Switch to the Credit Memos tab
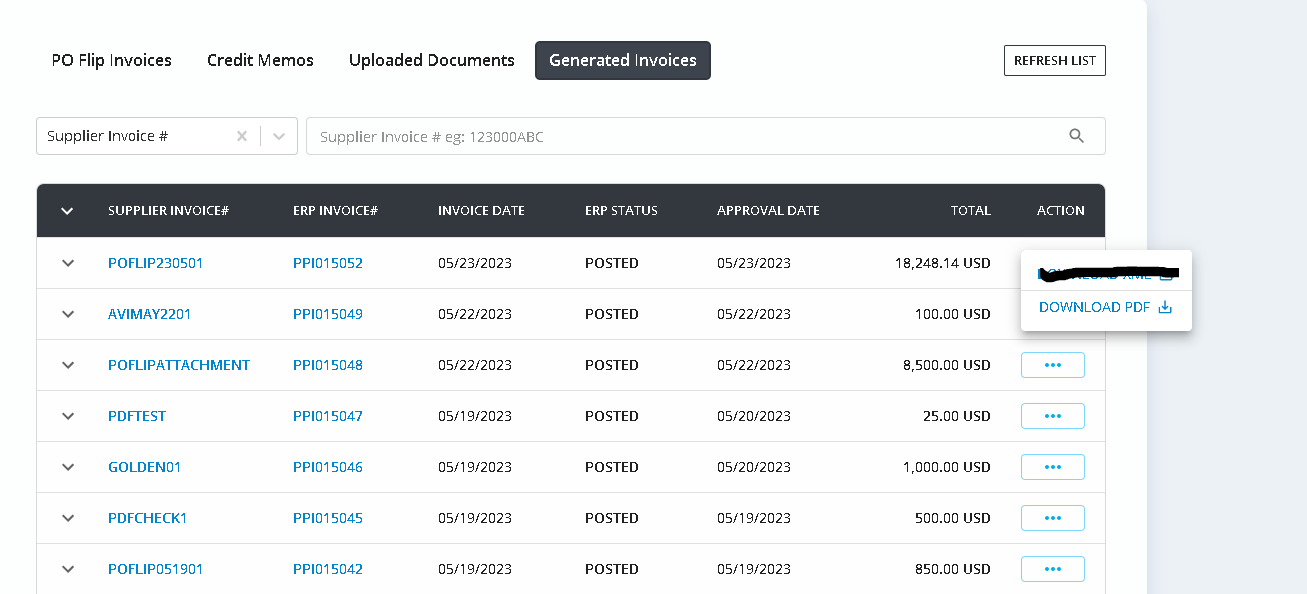1307x594 pixels. 260,60
